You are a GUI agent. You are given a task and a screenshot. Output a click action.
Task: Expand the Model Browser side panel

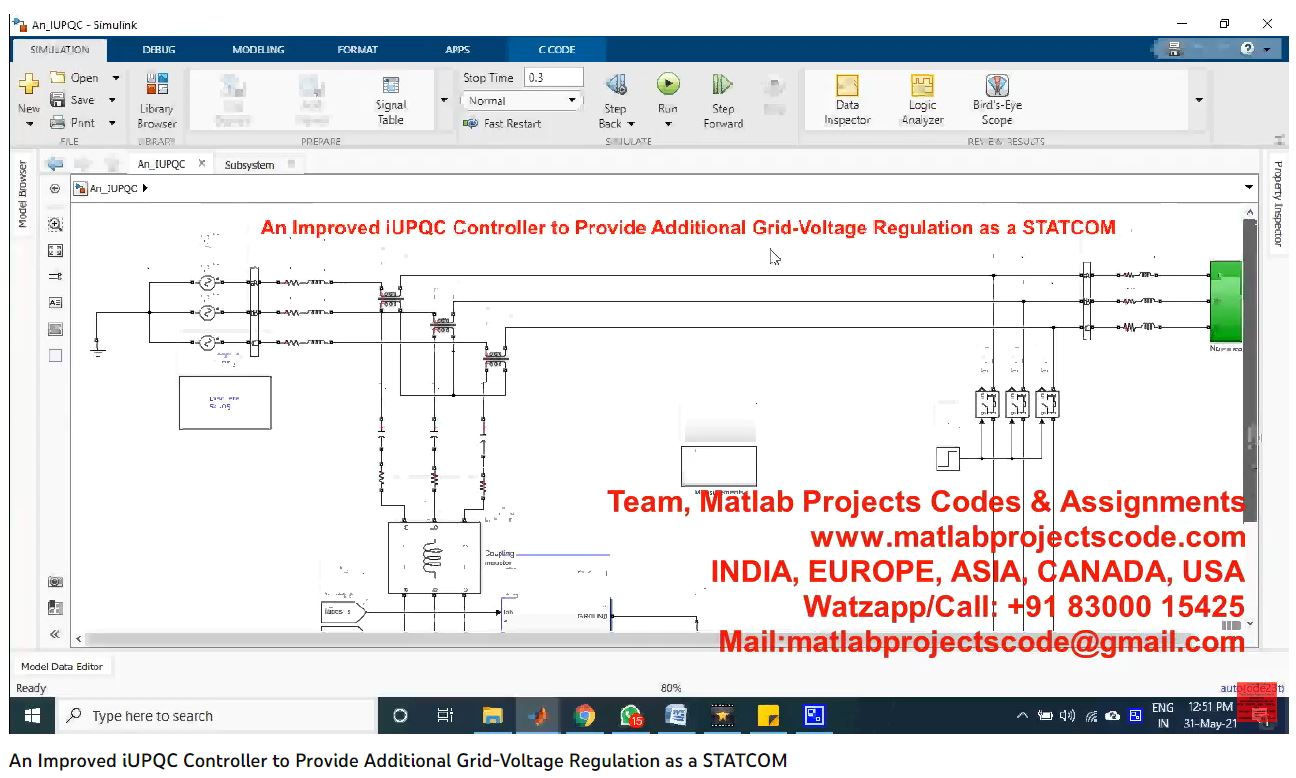(23, 195)
